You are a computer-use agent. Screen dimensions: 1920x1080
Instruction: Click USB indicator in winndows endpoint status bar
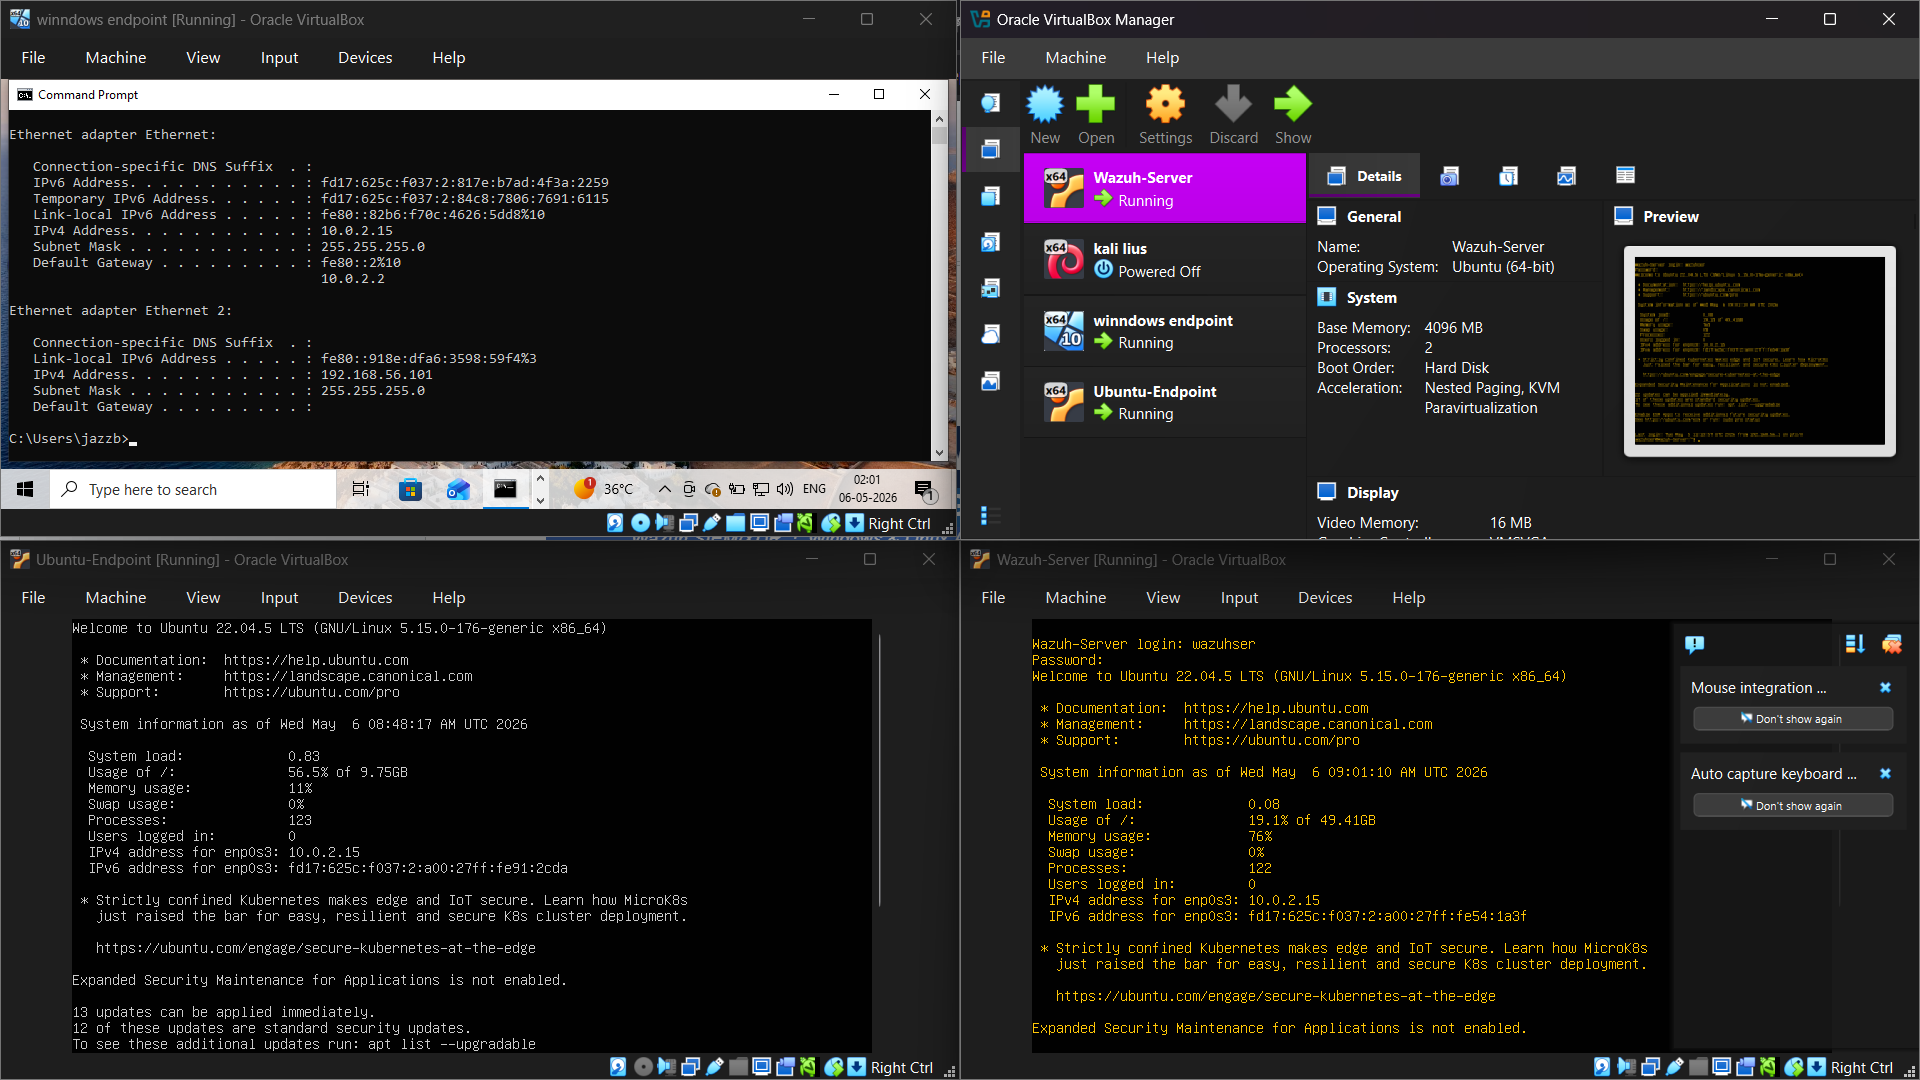point(712,523)
